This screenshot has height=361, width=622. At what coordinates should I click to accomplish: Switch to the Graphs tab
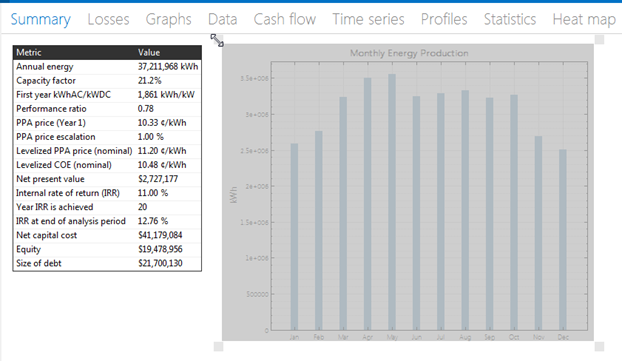pos(168,19)
